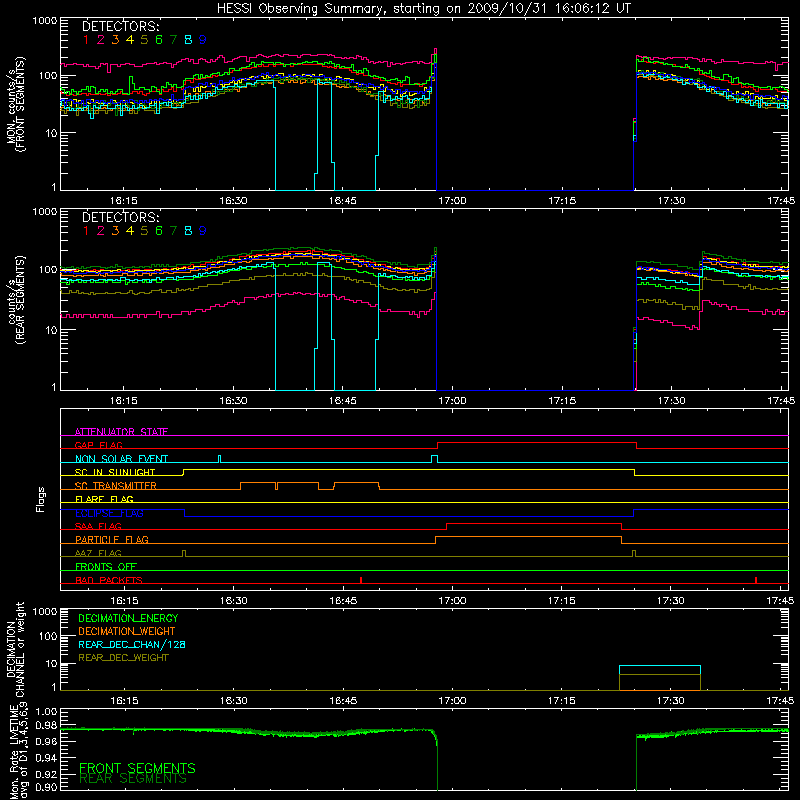Click the front segments counts/s y-axis title
The image size is (800, 800).
[x=15, y=104]
